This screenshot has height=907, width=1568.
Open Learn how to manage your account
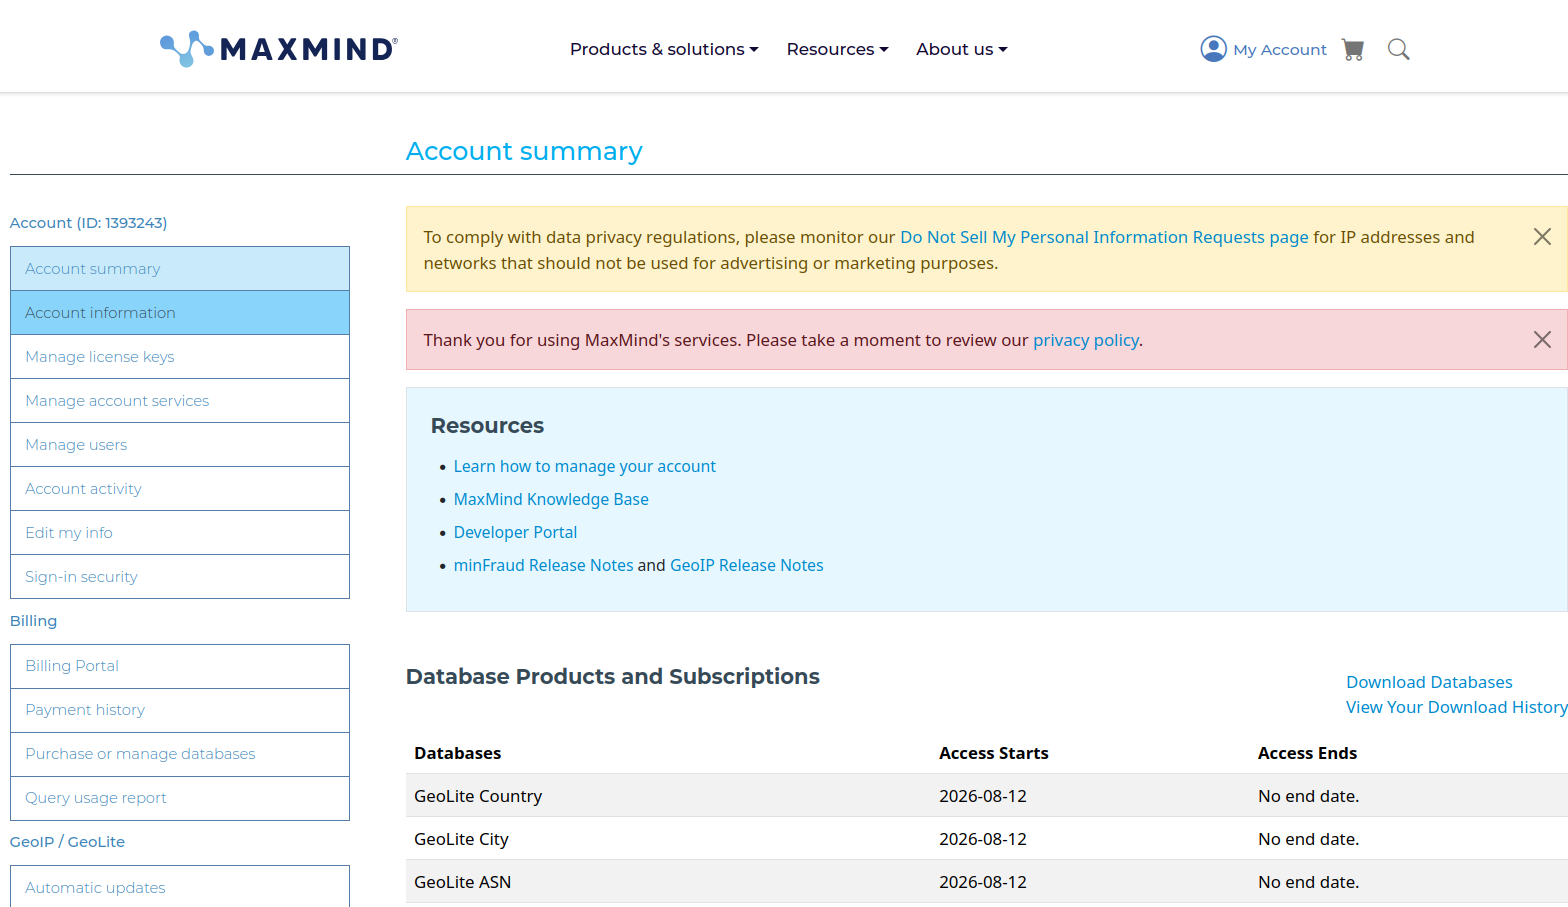[585, 466]
